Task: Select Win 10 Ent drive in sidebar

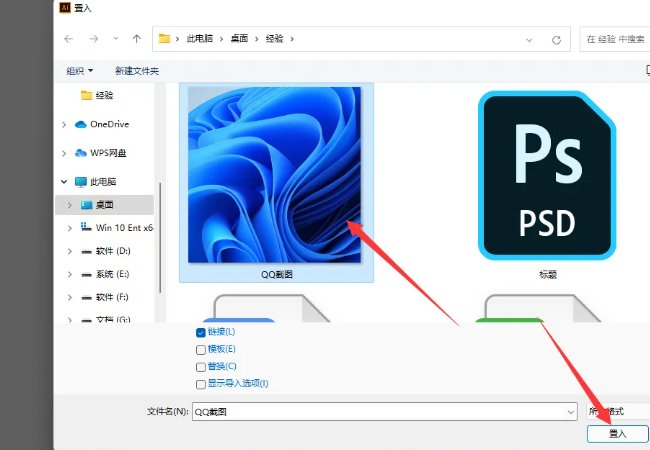Action: pos(116,227)
